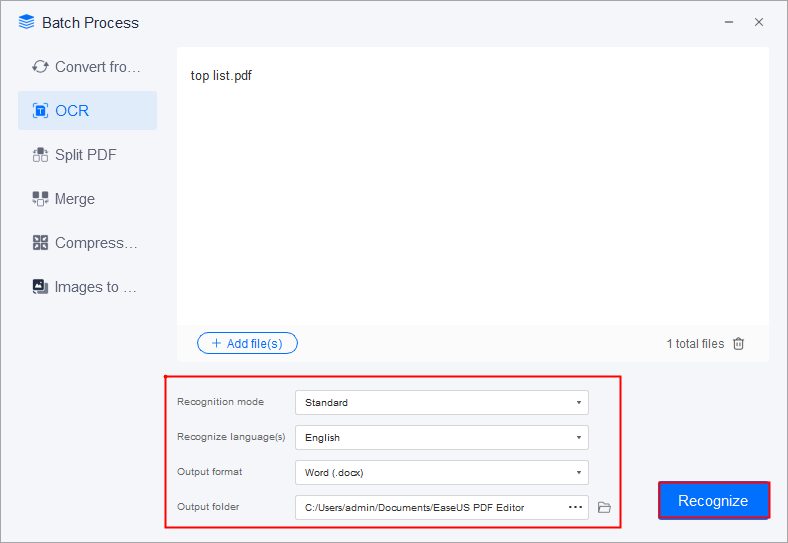This screenshot has width=788, height=543.
Task: Select the OCR sidebar tab
Action: (87, 111)
